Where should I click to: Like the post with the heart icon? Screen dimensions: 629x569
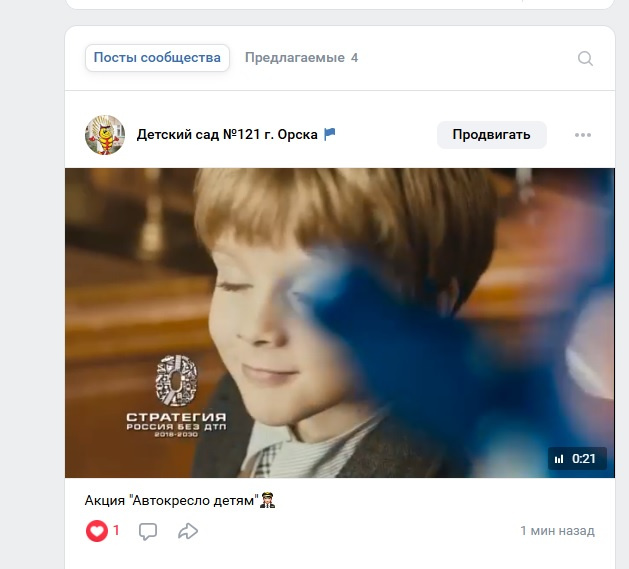[96, 531]
